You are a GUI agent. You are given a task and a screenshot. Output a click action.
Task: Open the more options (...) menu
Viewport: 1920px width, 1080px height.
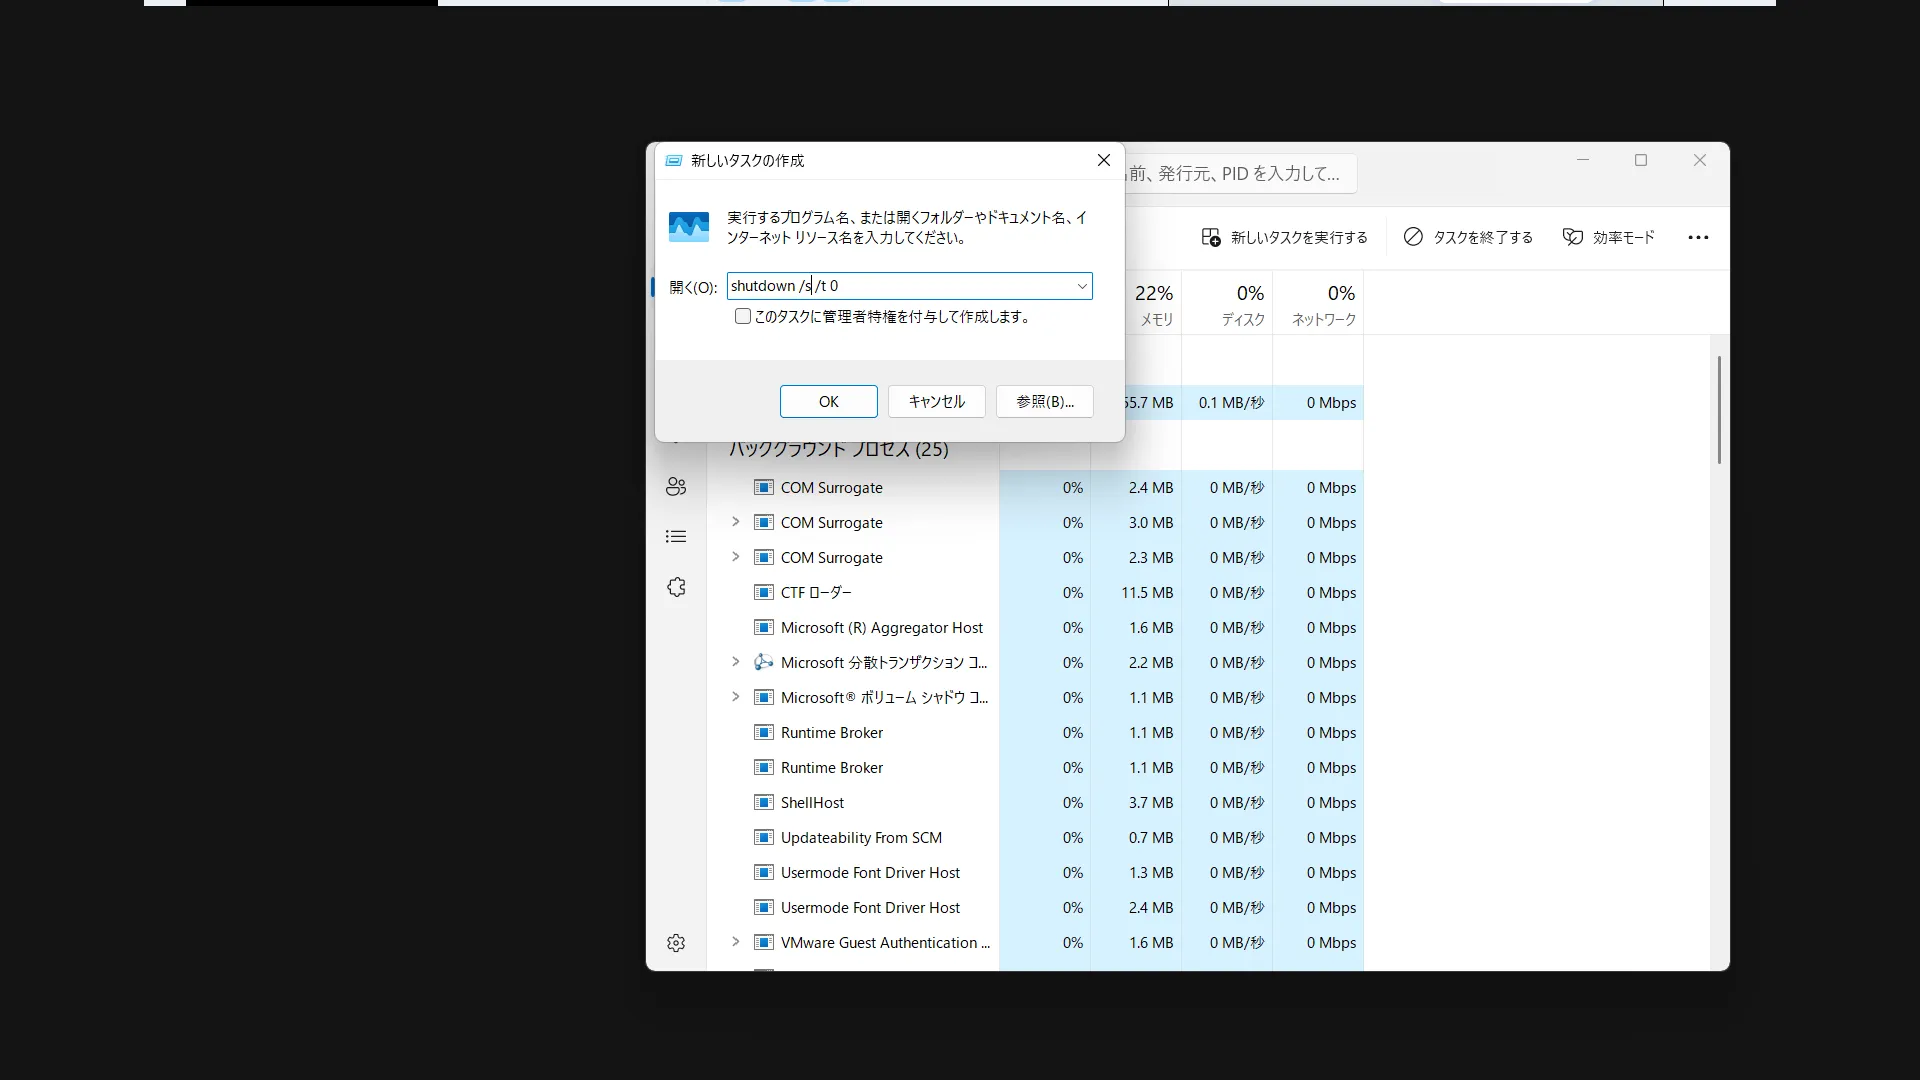point(1698,237)
